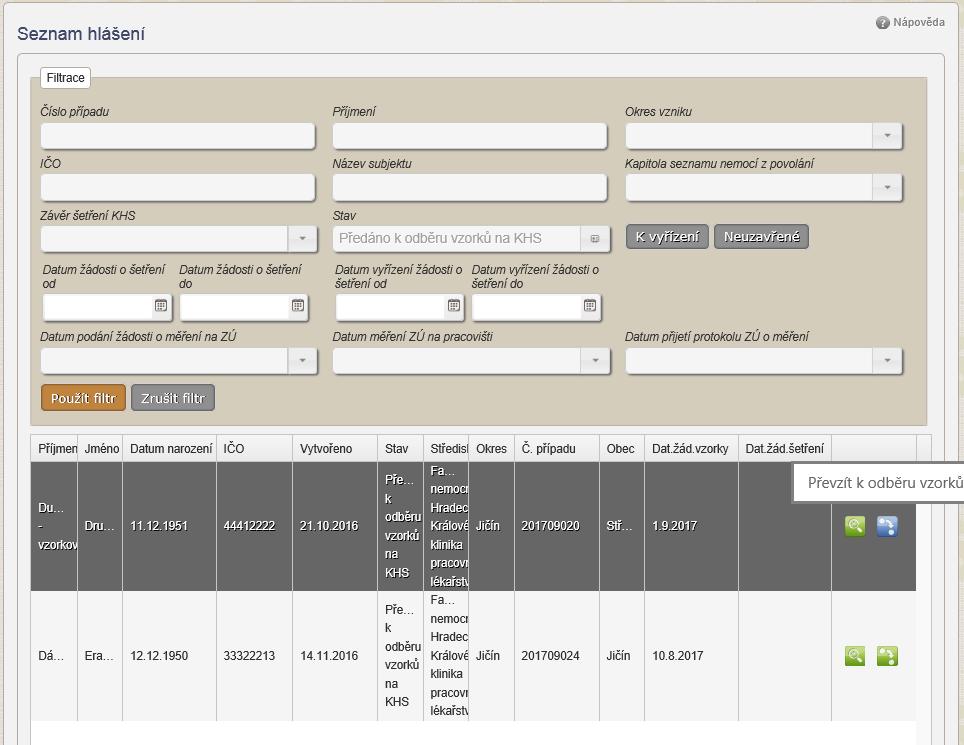964x745 pixels.
Task: Click Zrušit filtr button
Action: pyautogui.click(x=173, y=398)
